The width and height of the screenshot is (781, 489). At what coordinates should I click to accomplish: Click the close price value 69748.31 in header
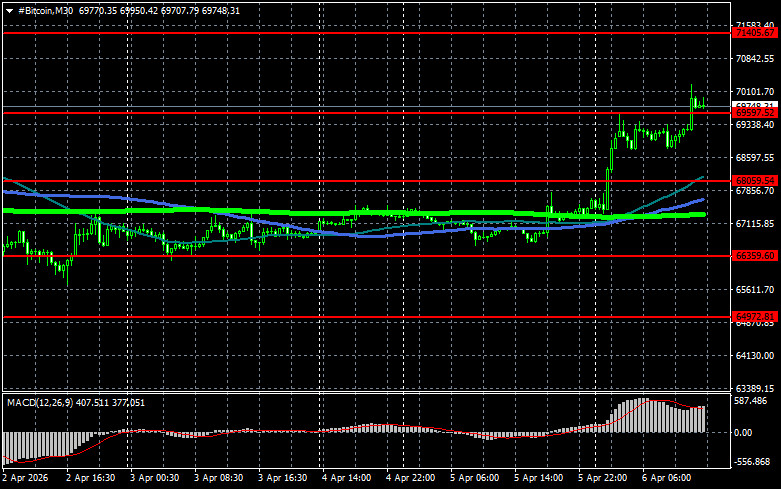(221, 10)
